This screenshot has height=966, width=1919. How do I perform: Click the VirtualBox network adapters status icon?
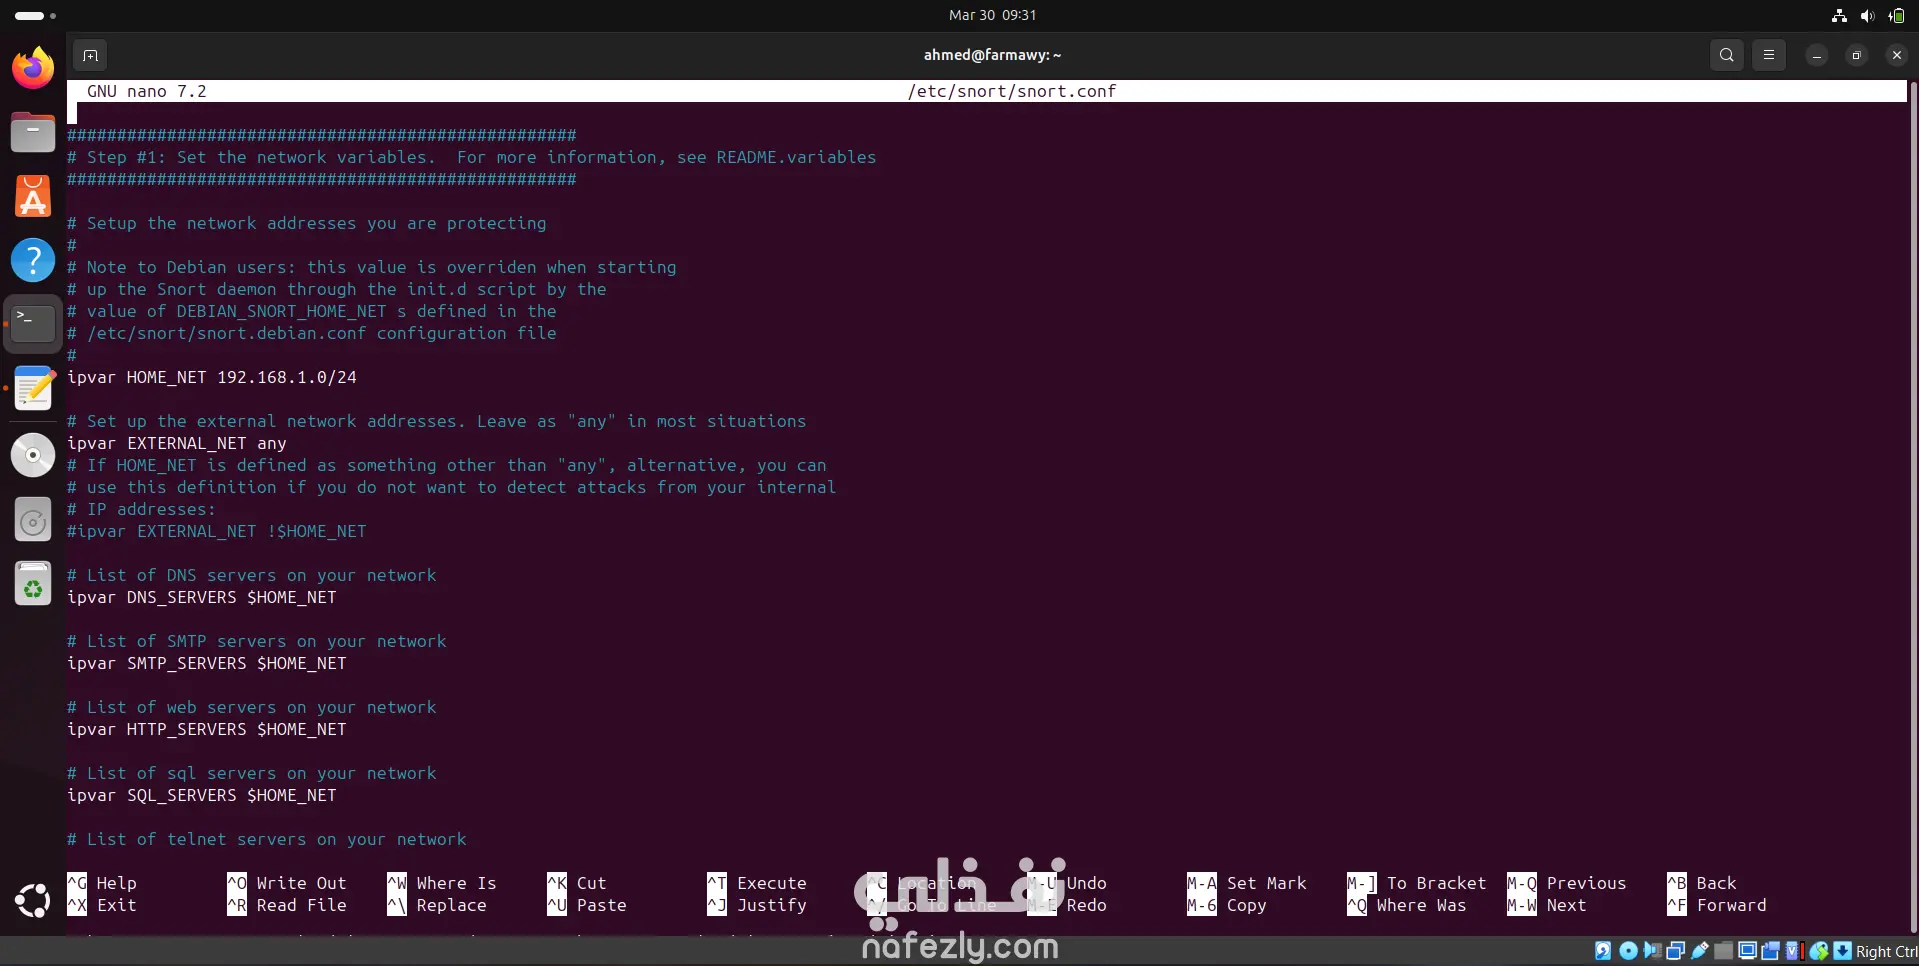pos(1676,951)
